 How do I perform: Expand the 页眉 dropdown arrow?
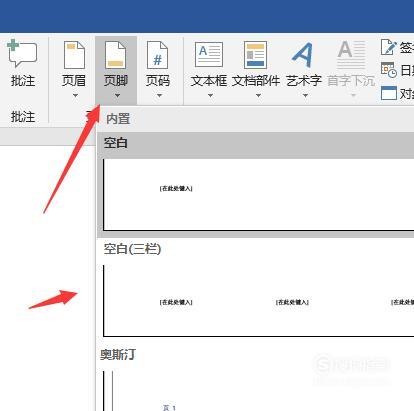tap(75, 96)
